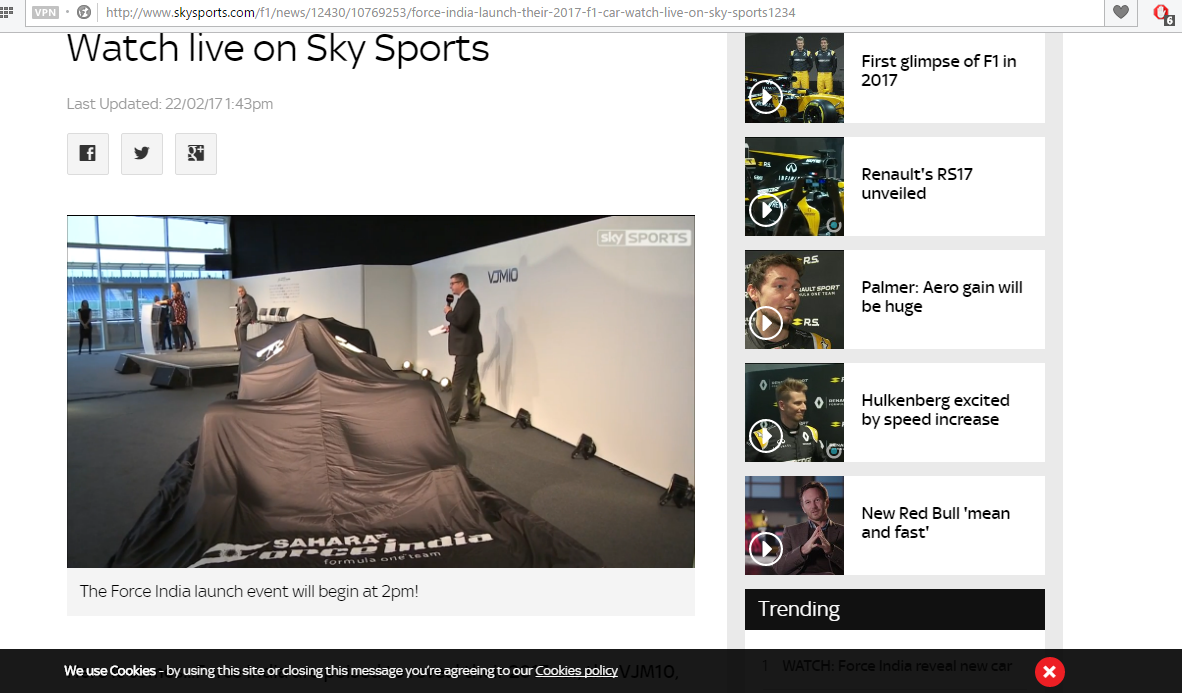Image resolution: width=1182 pixels, height=693 pixels.
Task: Open 'Renault's RS17 unveiled' headline
Action: (917, 184)
